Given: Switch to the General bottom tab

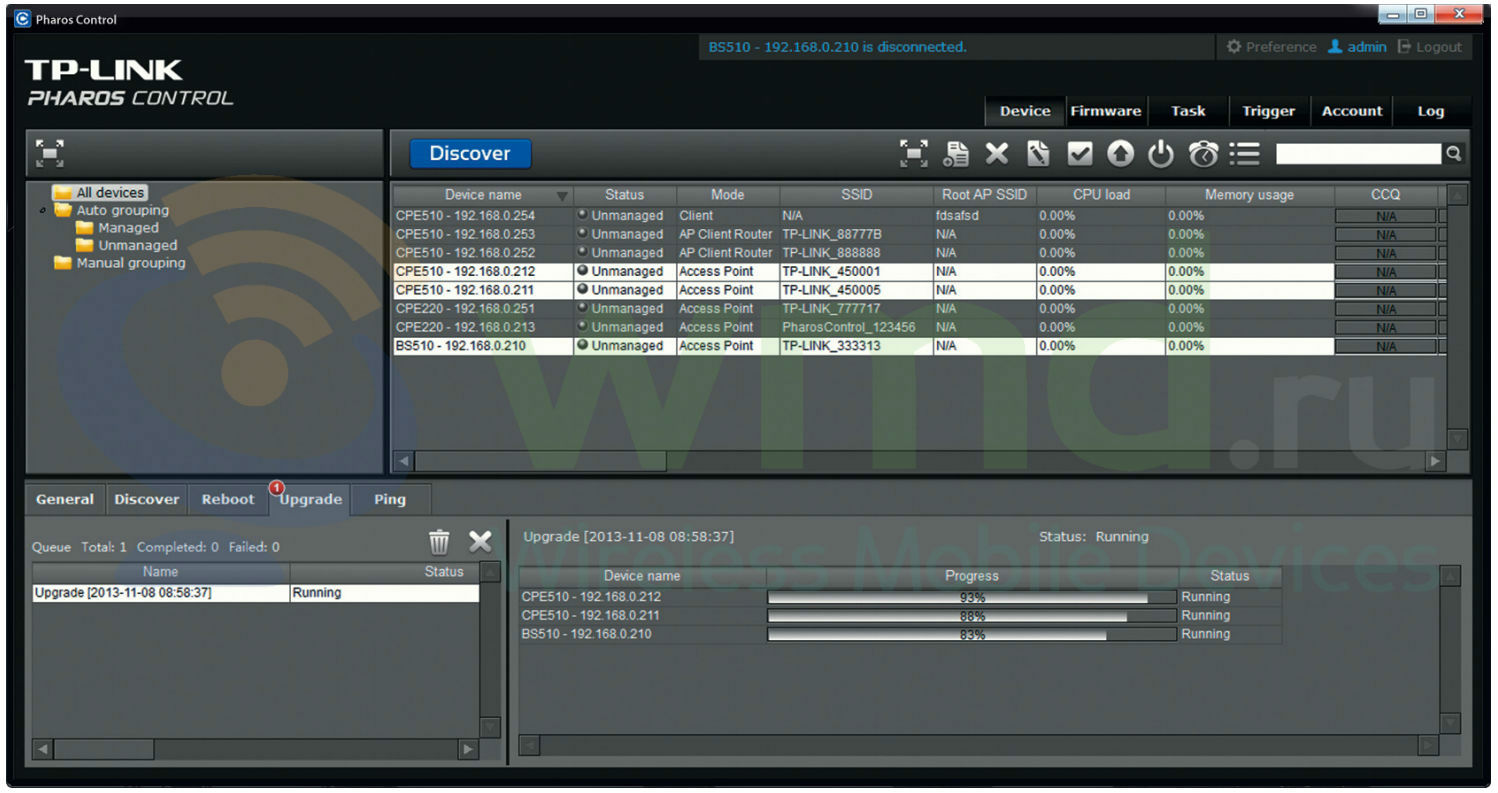Looking at the screenshot, I should (65, 499).
